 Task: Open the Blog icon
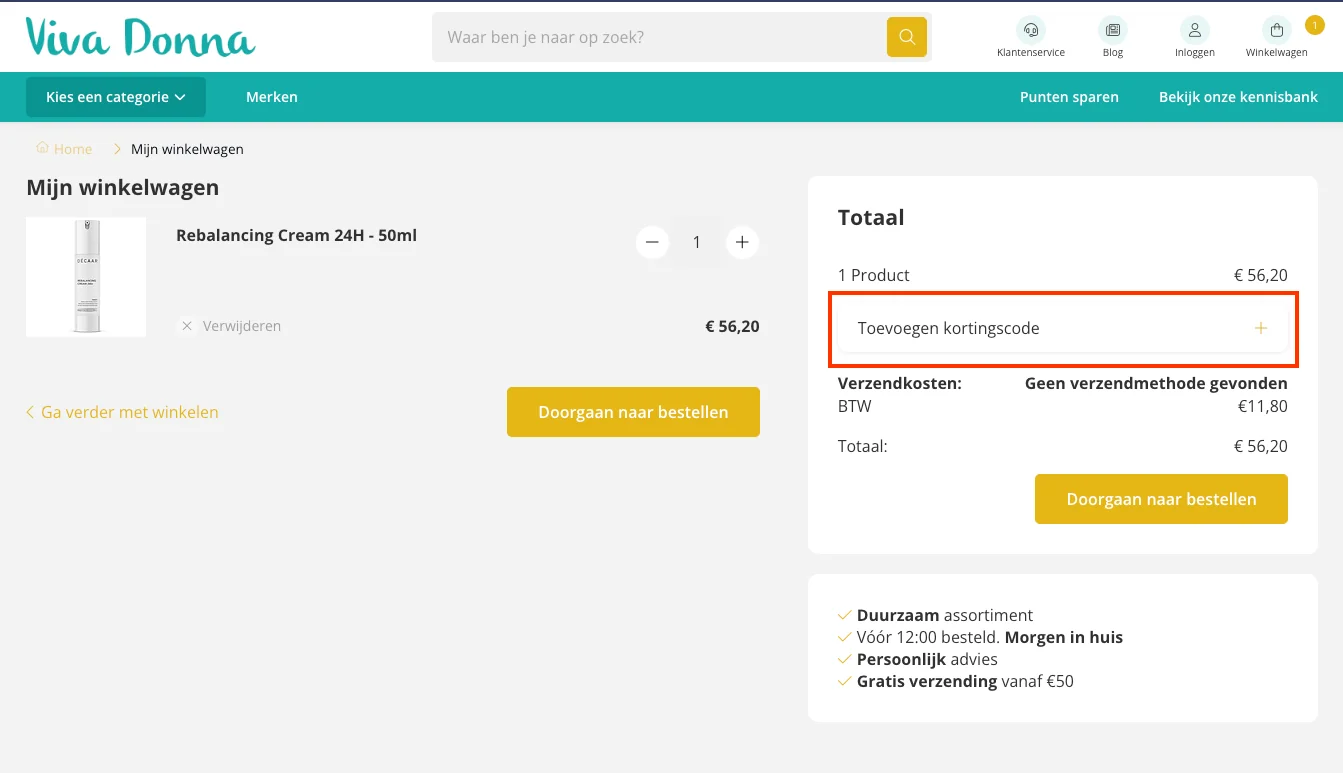[1112, 30]
